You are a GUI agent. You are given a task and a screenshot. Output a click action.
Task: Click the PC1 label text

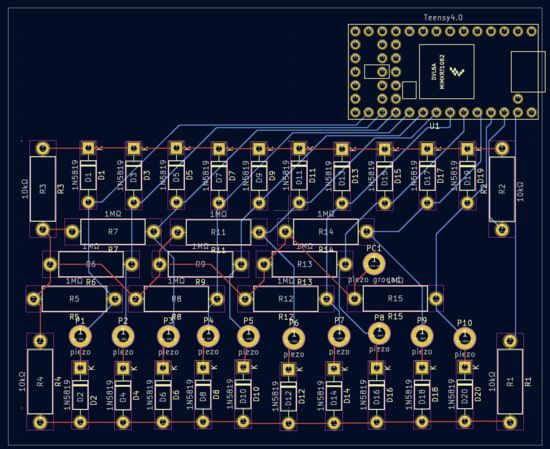pyautogui.click(x=374, y=248)
